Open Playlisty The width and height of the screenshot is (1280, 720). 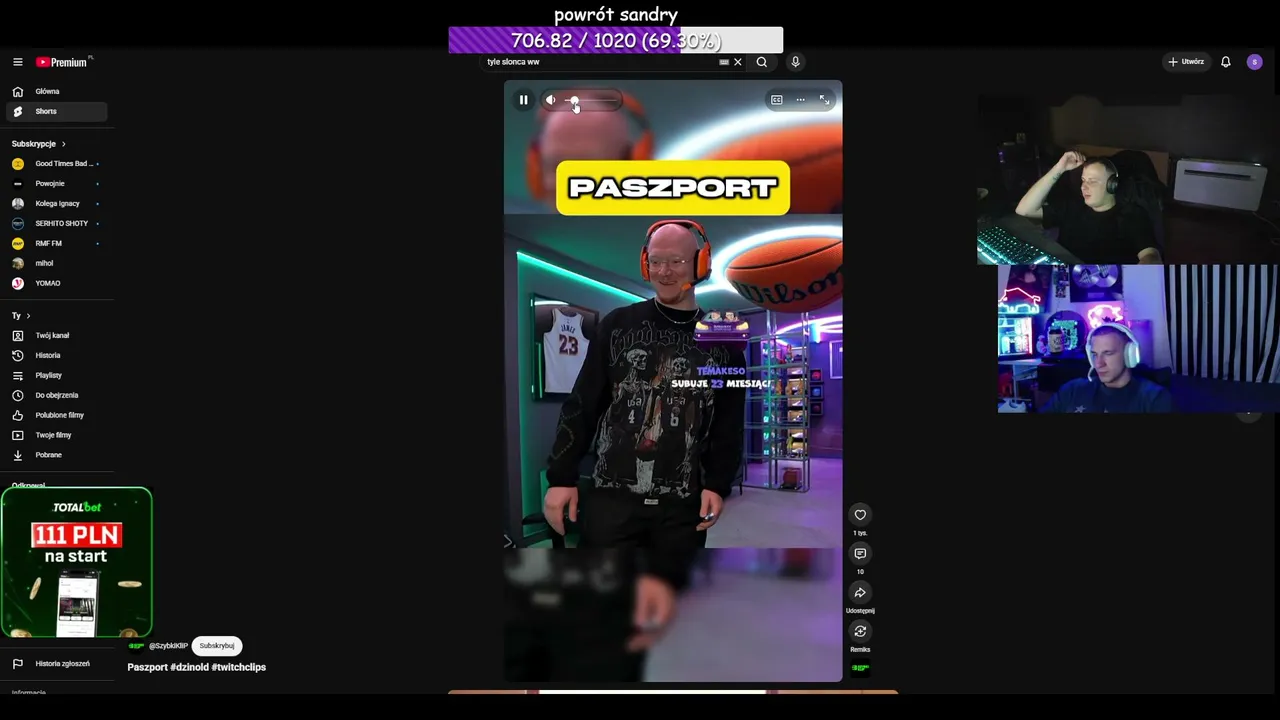56,375
